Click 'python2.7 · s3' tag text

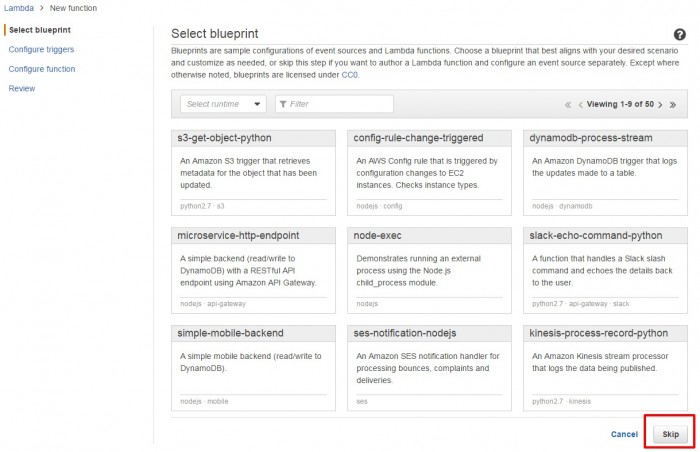pyautogui.click(x=202, y=206)
